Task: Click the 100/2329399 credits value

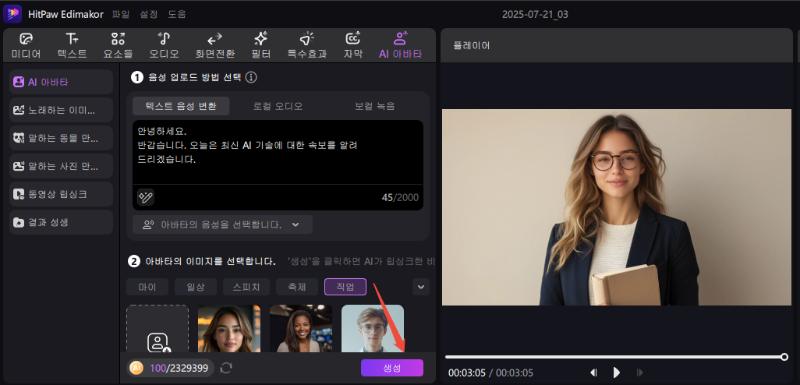Action: pyautogui.click(x=179, y=368)
